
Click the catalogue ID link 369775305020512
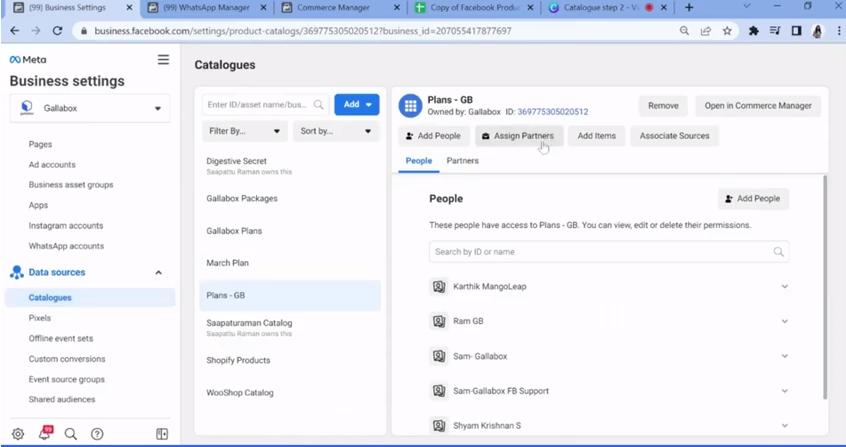(552, 112)
